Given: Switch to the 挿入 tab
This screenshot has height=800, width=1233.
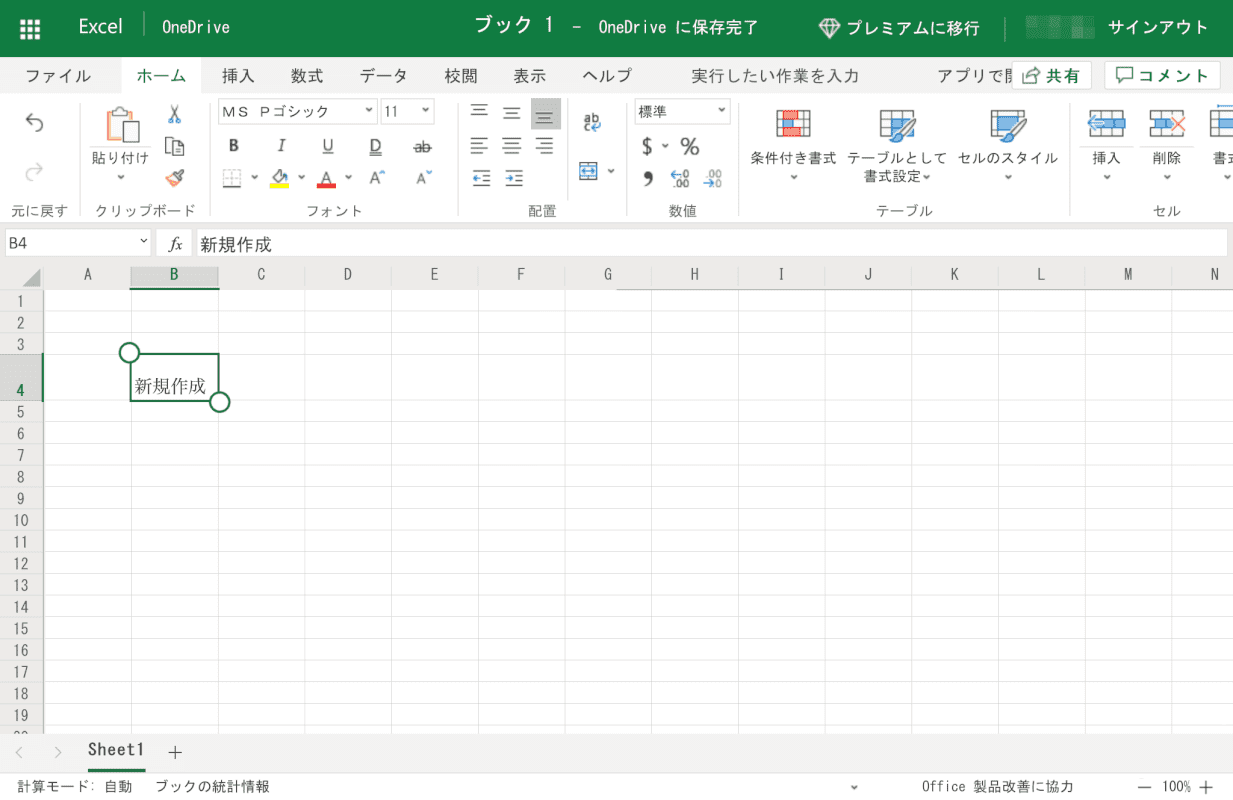Looking at the screenshot, I should tap(238, 76).
